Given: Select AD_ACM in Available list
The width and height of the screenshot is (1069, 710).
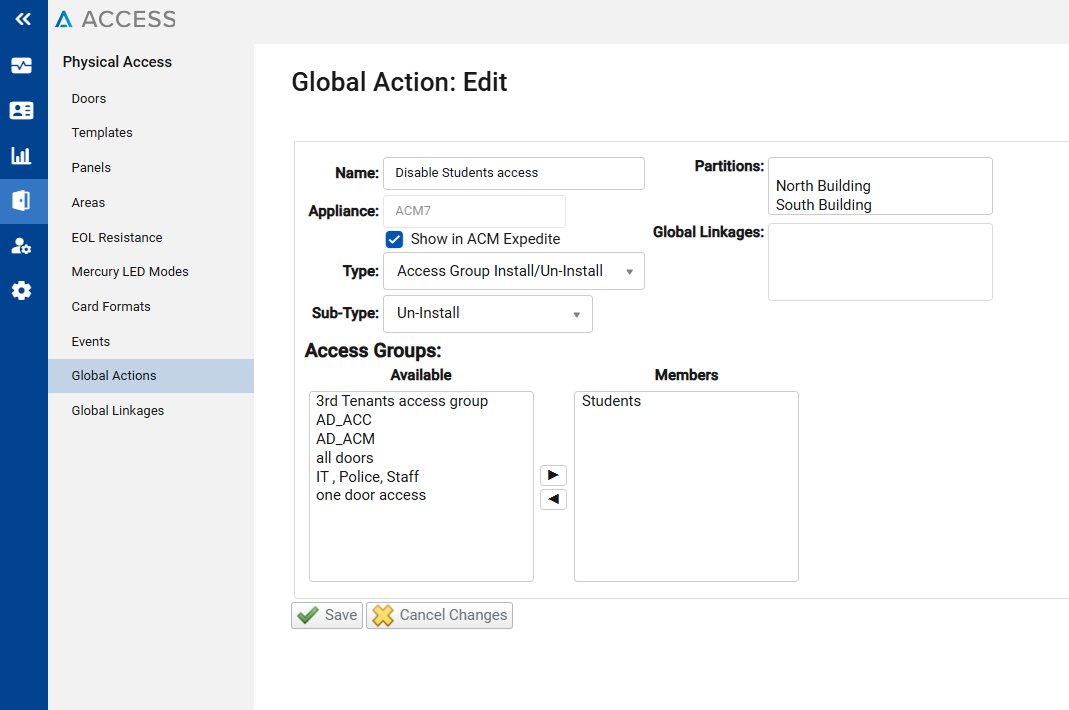Looking at the screenshot, I should coord(346,439).
